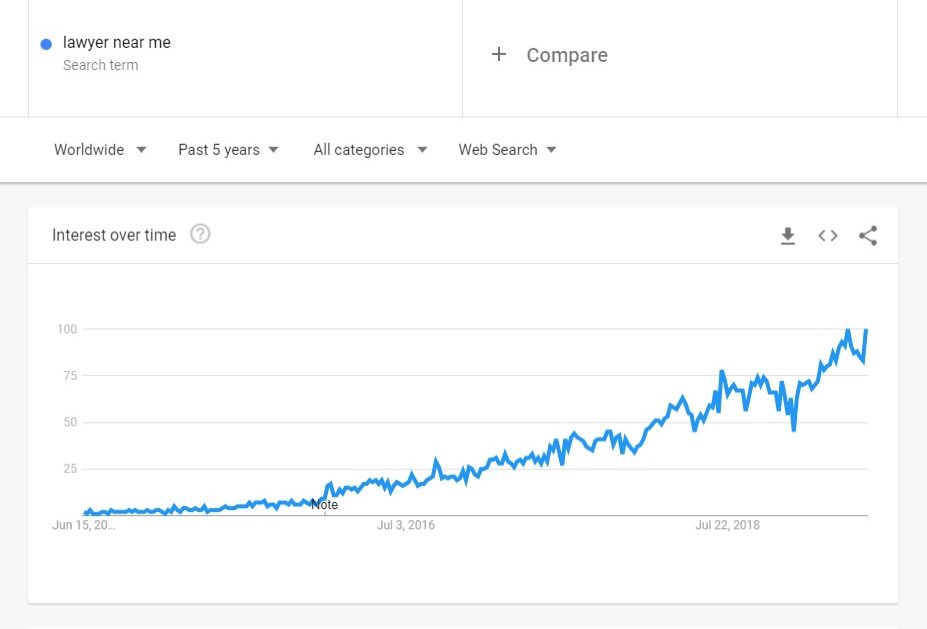This screenshot has height=629, width=927.
Task: Click the peak point at chart end
Action: pos(866,330)
